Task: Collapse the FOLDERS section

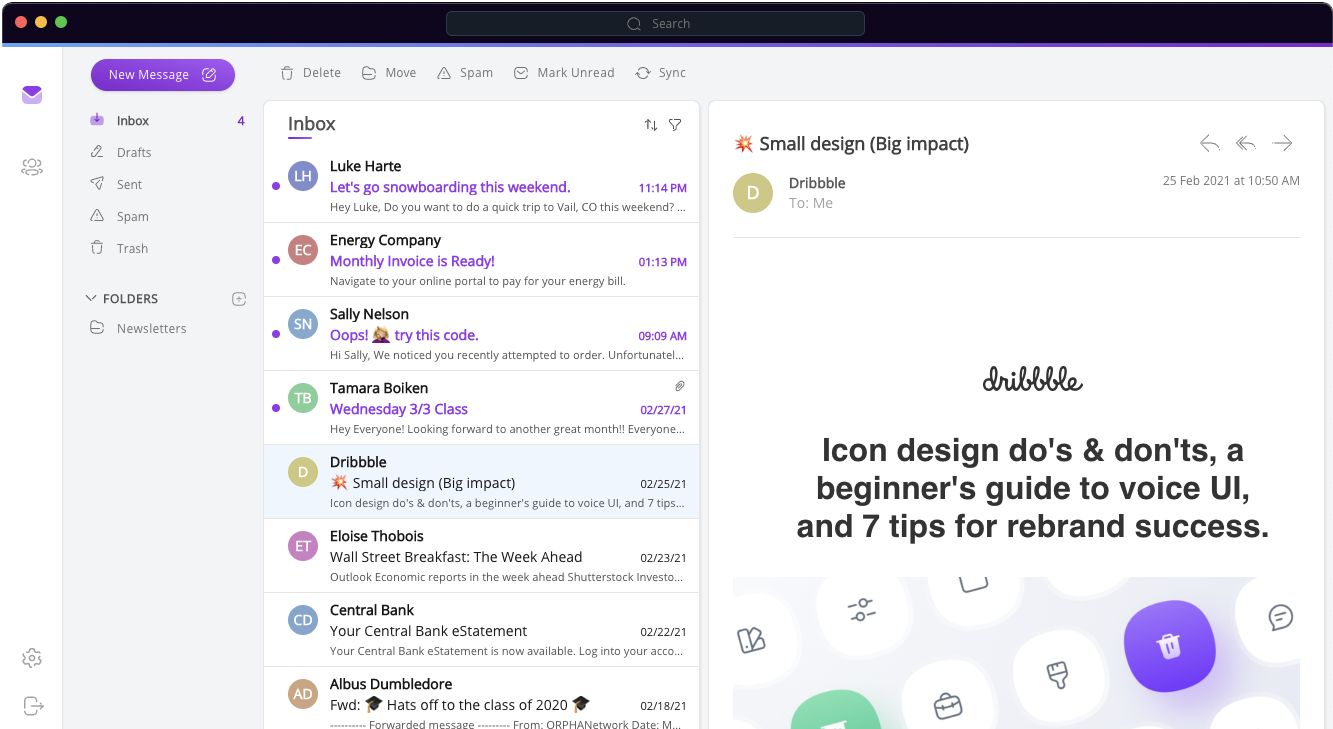Action: click(x=91, y=298)
